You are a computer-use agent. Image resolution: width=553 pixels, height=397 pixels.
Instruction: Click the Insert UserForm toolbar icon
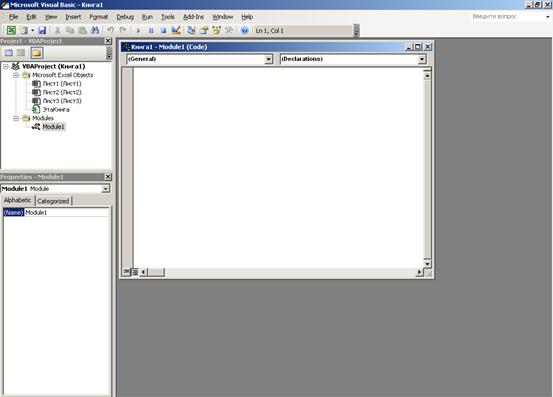24,30
